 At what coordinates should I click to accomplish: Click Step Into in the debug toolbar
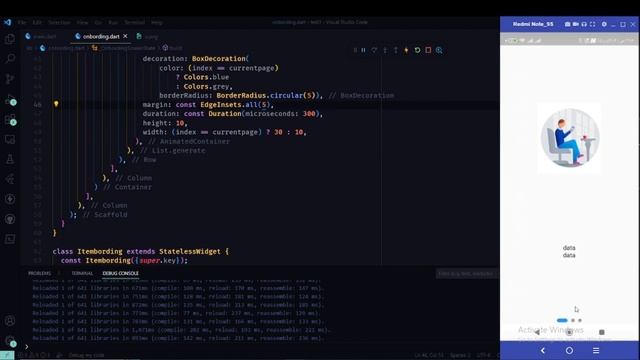coord(385,50)
